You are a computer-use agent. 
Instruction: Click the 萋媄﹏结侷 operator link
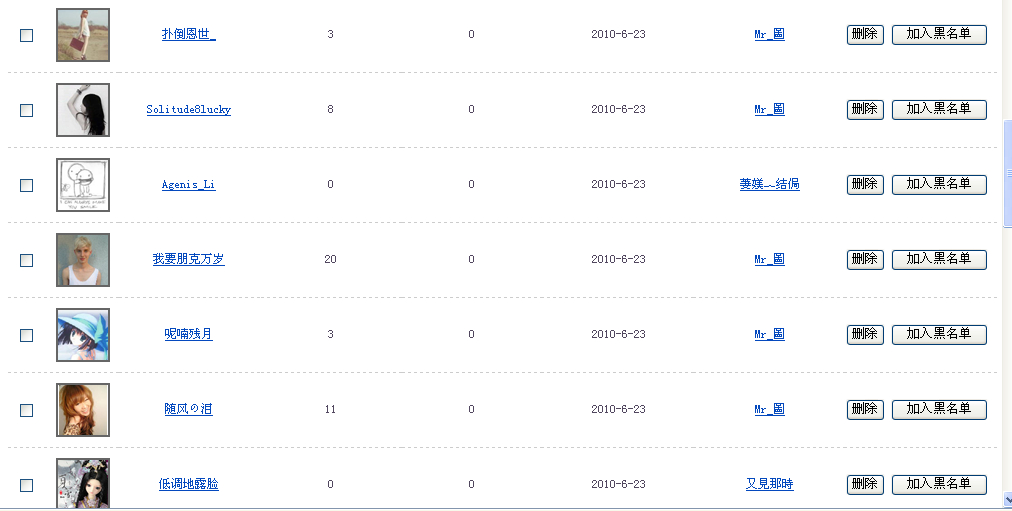pyautogui.click(x=769, y=185)
